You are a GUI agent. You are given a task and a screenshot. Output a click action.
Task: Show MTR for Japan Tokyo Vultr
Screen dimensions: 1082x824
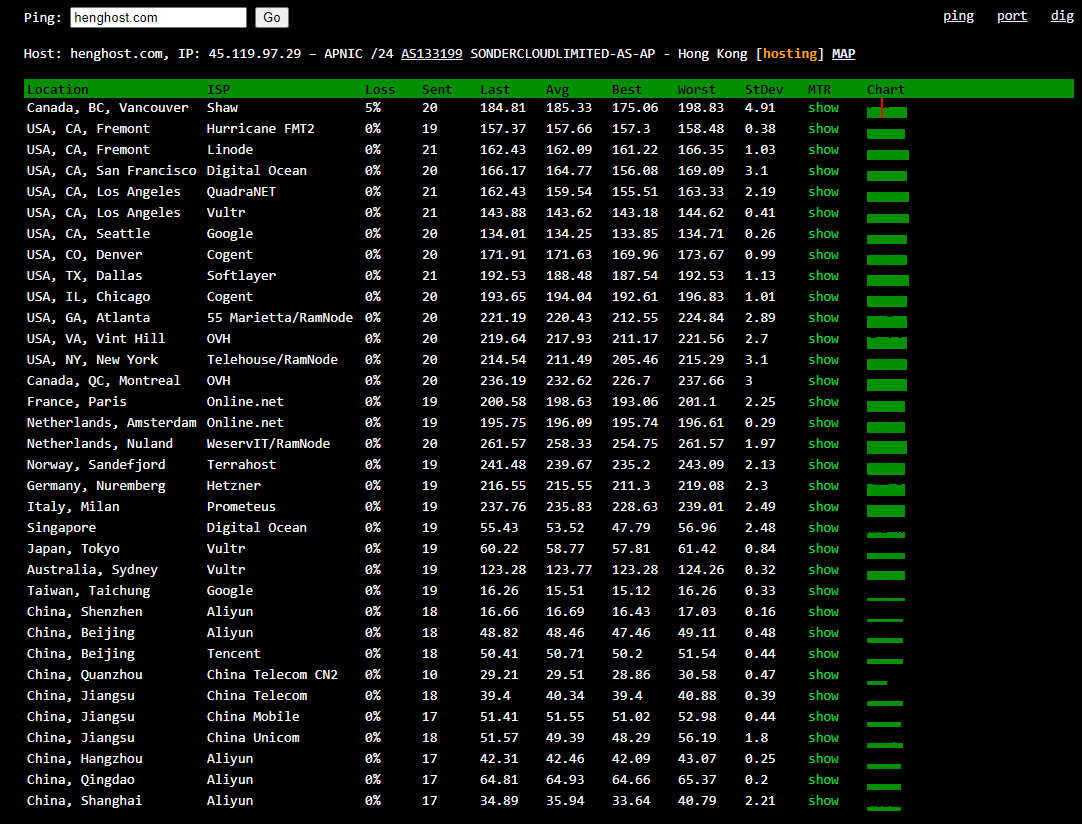[823, 549]
